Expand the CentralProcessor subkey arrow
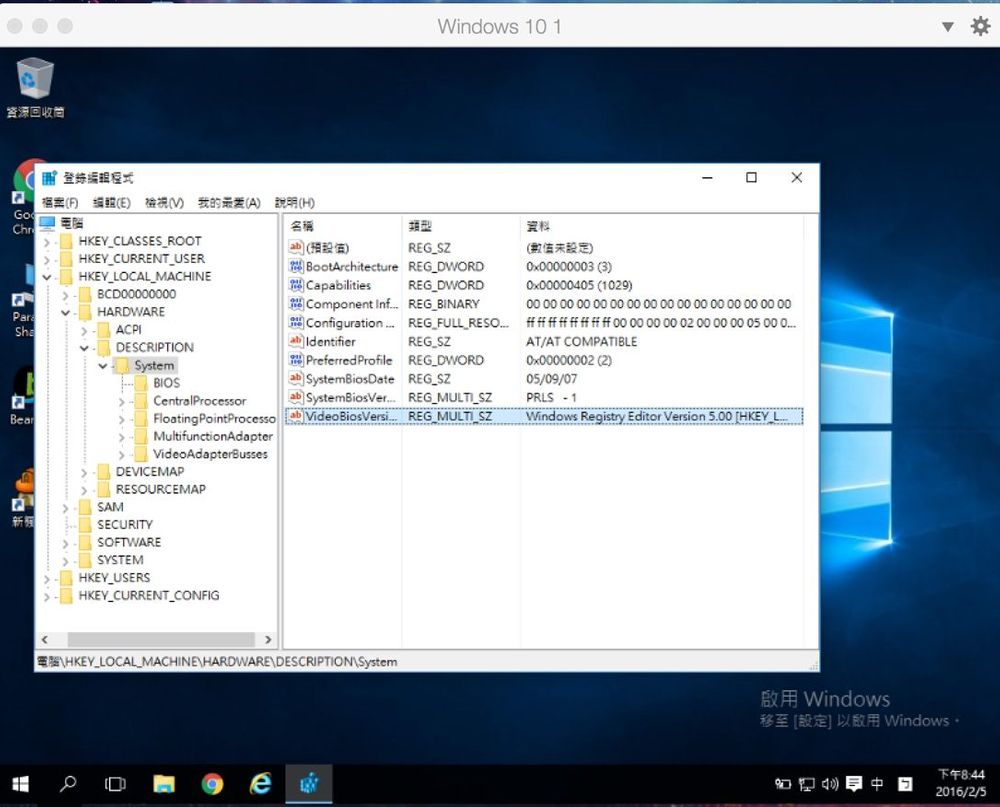The width and height of the screenshot is (1000, 807). click(x=121, y=401)
